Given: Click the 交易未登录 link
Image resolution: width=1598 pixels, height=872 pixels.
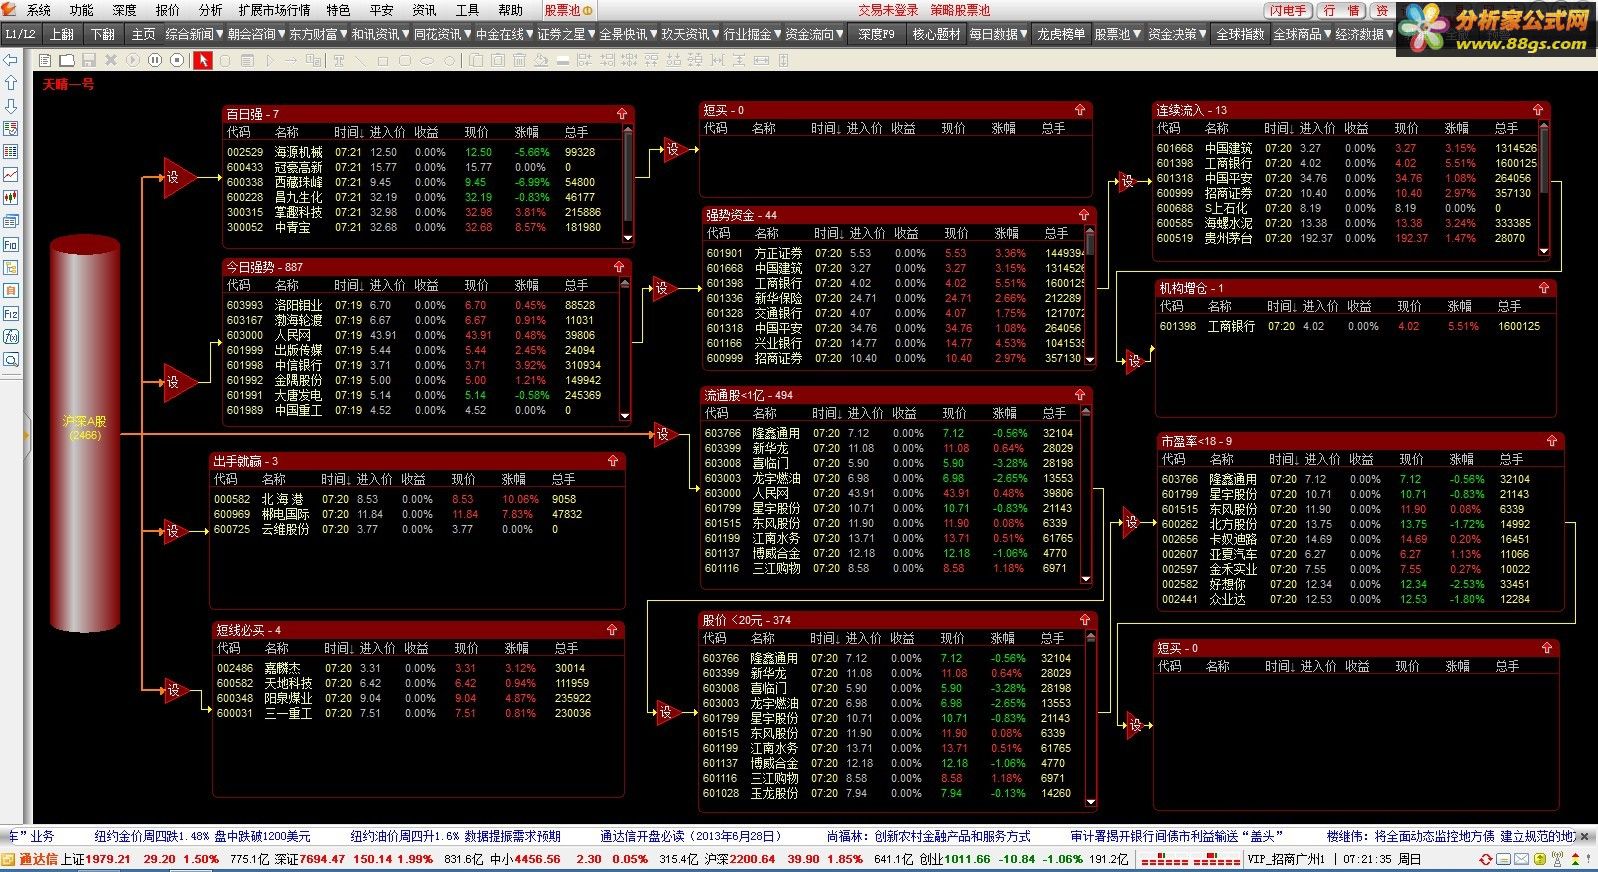Looking at the screenshot, I should (888, 10).
